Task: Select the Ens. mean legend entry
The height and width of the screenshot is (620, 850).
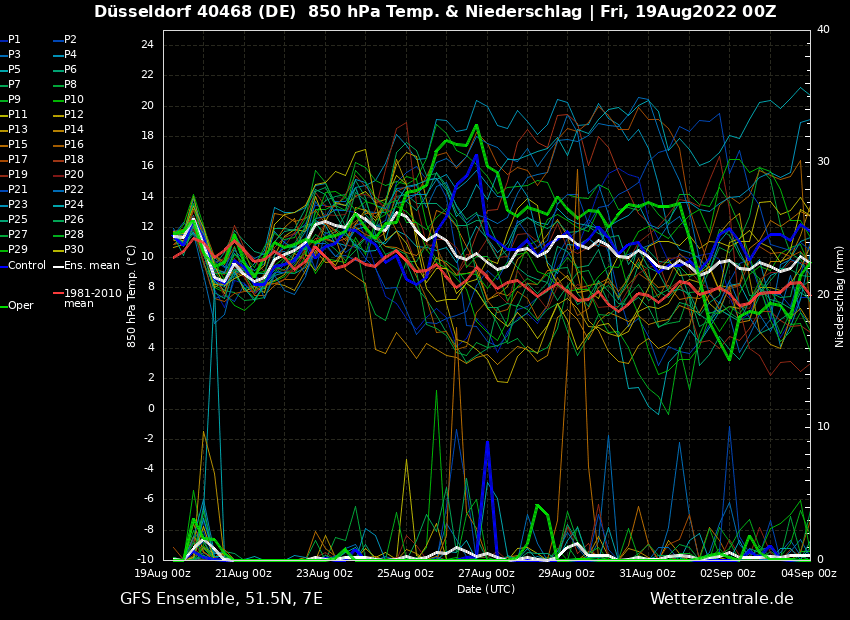Action: tap(91, 266)
